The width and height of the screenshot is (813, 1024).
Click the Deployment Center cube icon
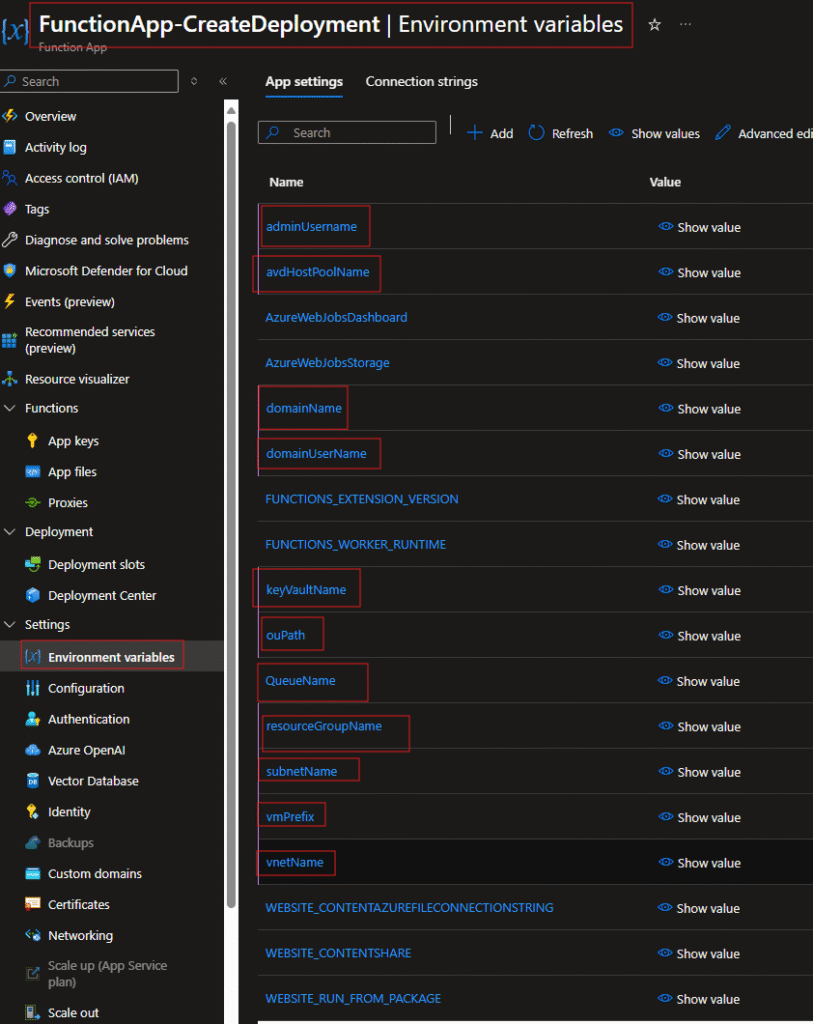coord(33,595)
